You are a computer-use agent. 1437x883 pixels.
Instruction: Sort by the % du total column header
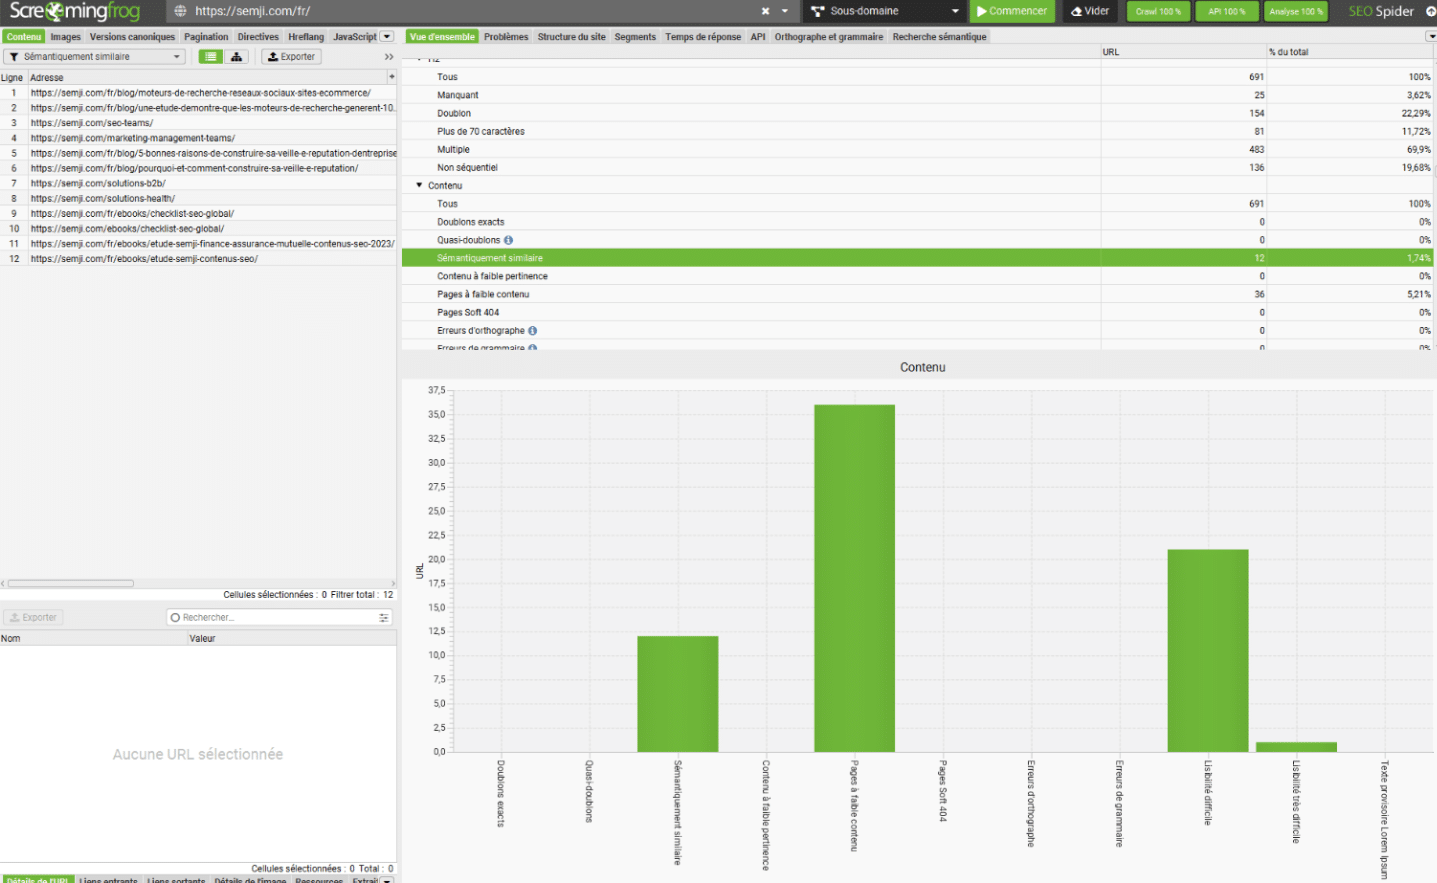coord(1350,52)
